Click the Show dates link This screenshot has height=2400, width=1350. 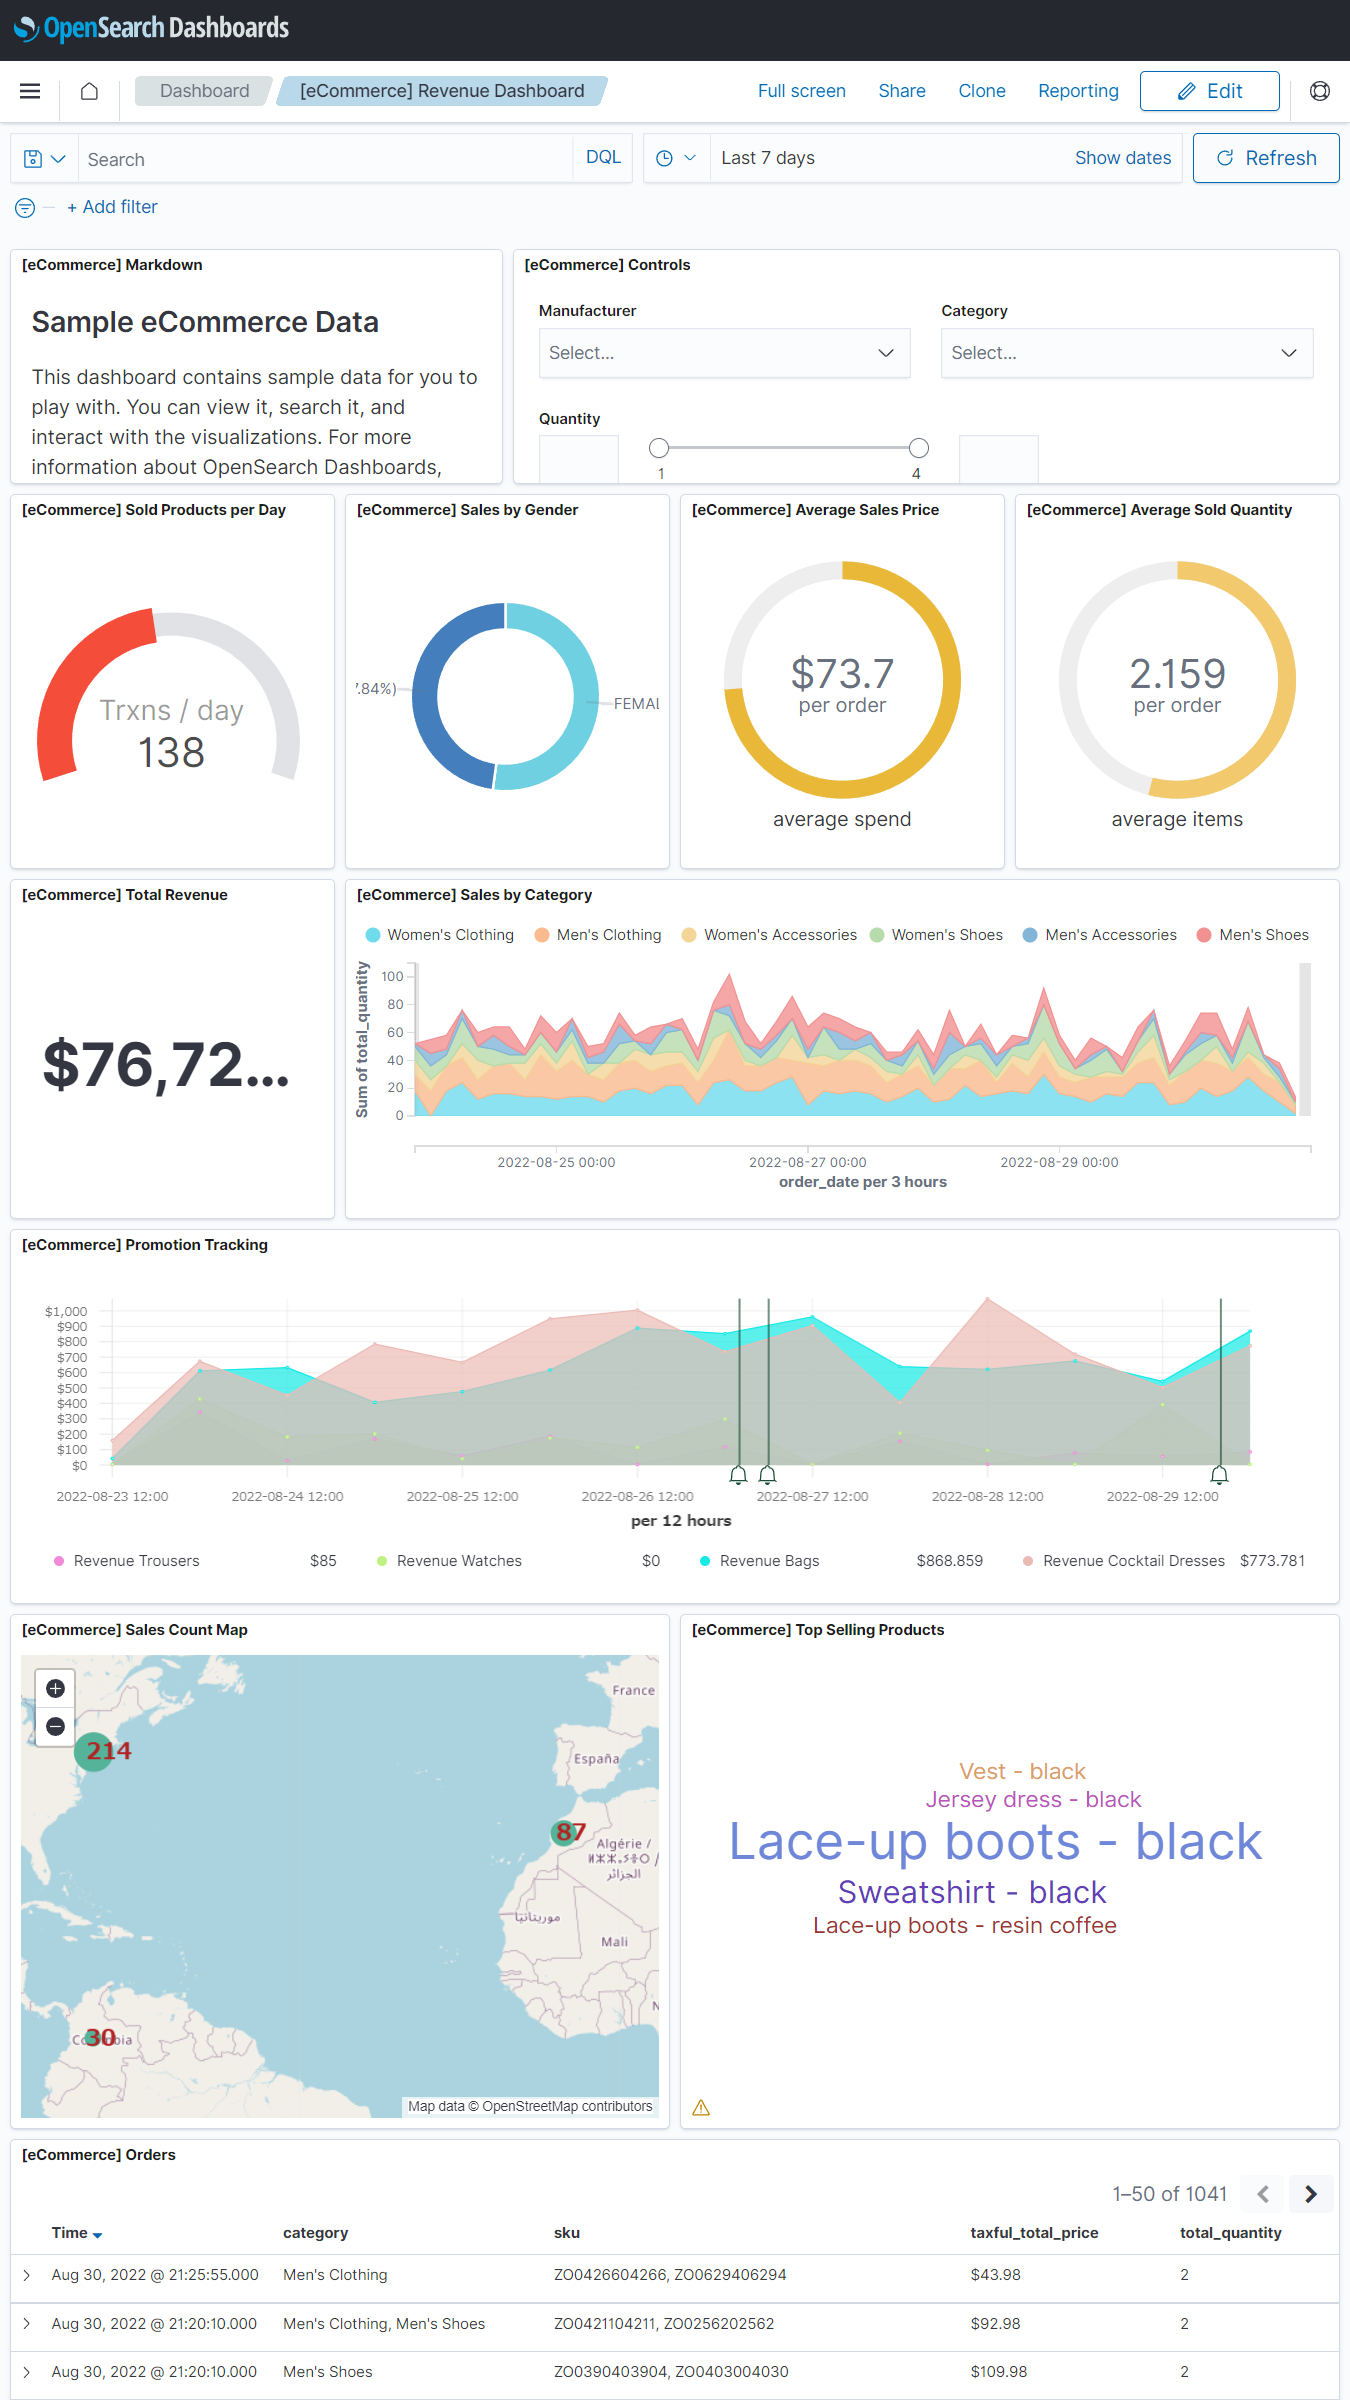pyautogui.click(x=1122, y=158)
